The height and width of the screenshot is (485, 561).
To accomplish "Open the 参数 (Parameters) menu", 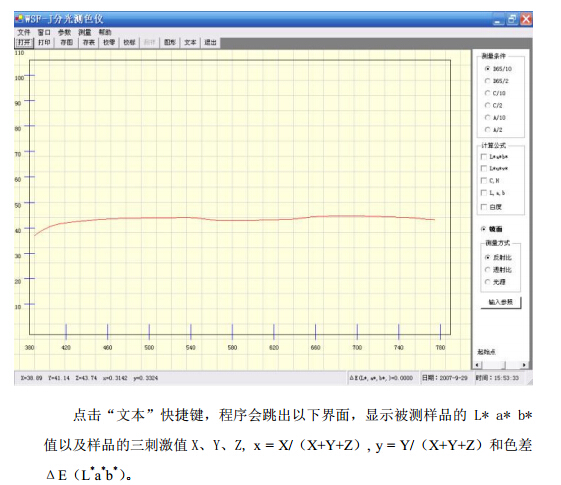I will [64, 32].
